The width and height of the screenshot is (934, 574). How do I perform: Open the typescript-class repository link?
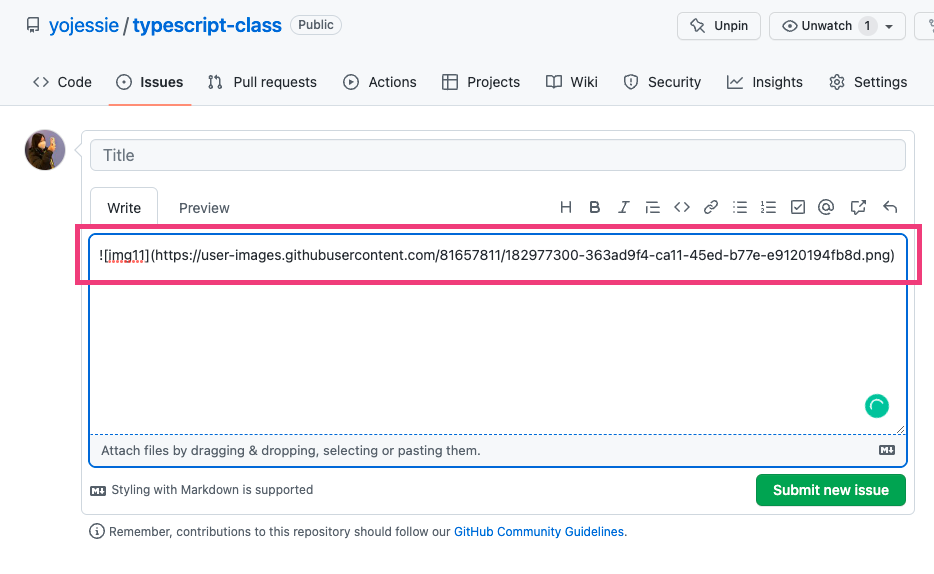(x=207, y=25)
